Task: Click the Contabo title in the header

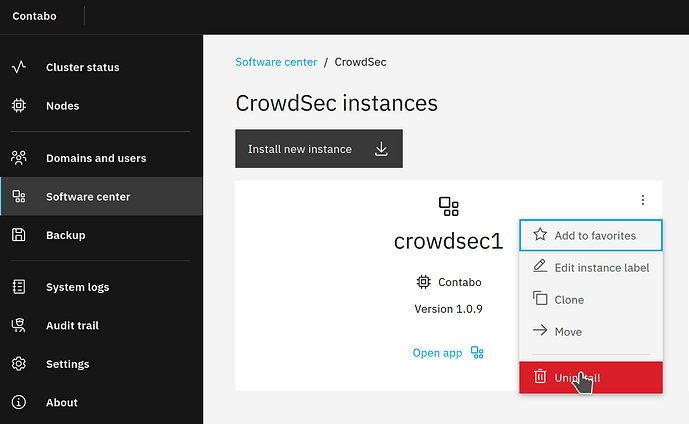Action: click(34, 16)
